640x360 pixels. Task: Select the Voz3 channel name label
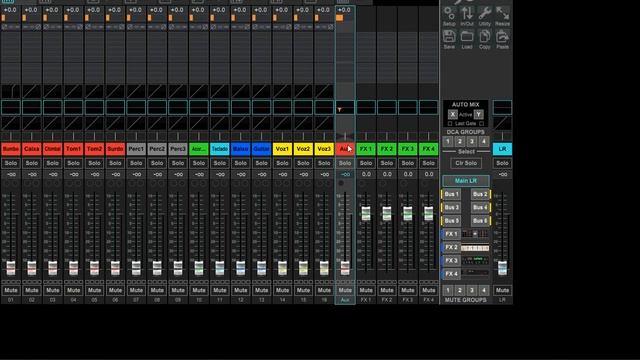pos(324,149)
